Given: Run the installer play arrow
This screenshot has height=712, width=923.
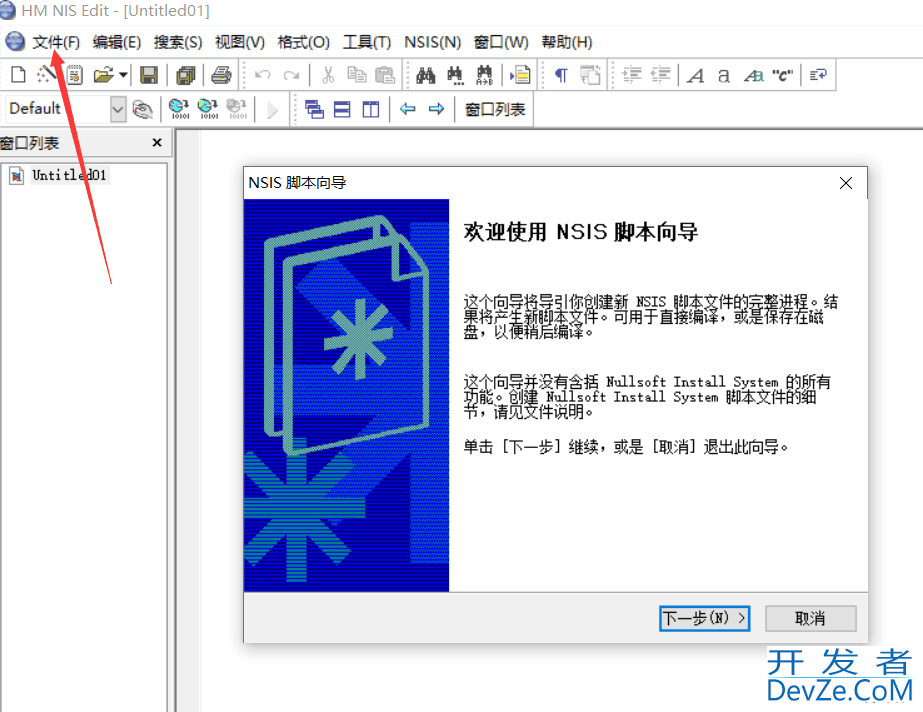Looking at the screenshot, I should tap(271, 109).
